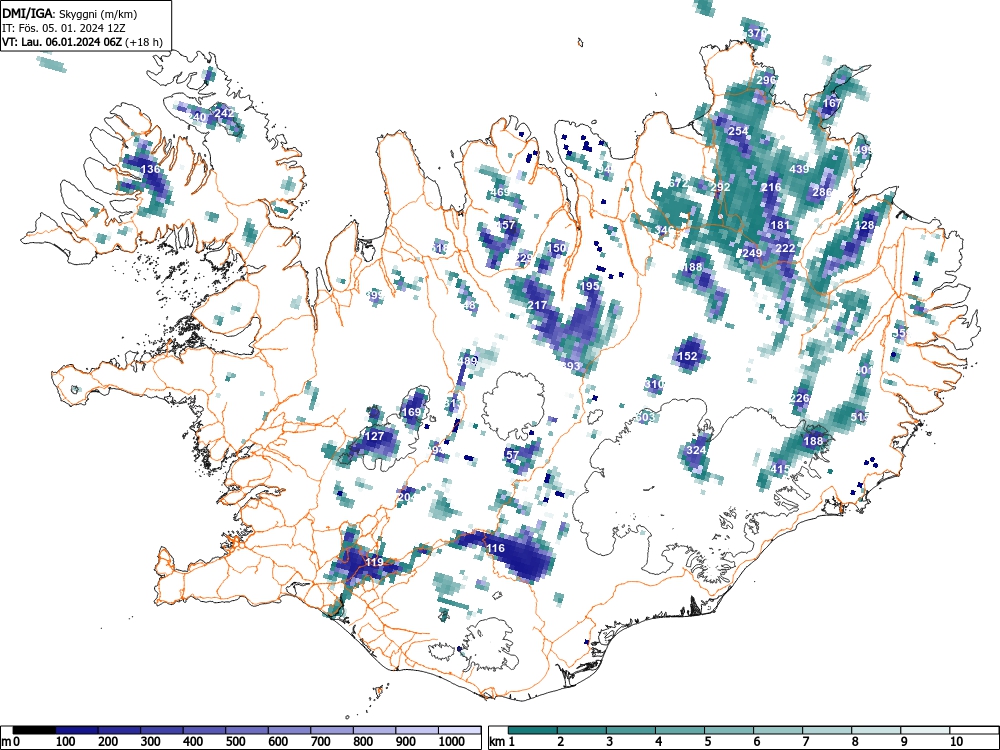Screen dimensions: 1000x750
Task: Click the 'VT: Lau. 06.01.2024 06Z' valid time
Action: (63, 42)
